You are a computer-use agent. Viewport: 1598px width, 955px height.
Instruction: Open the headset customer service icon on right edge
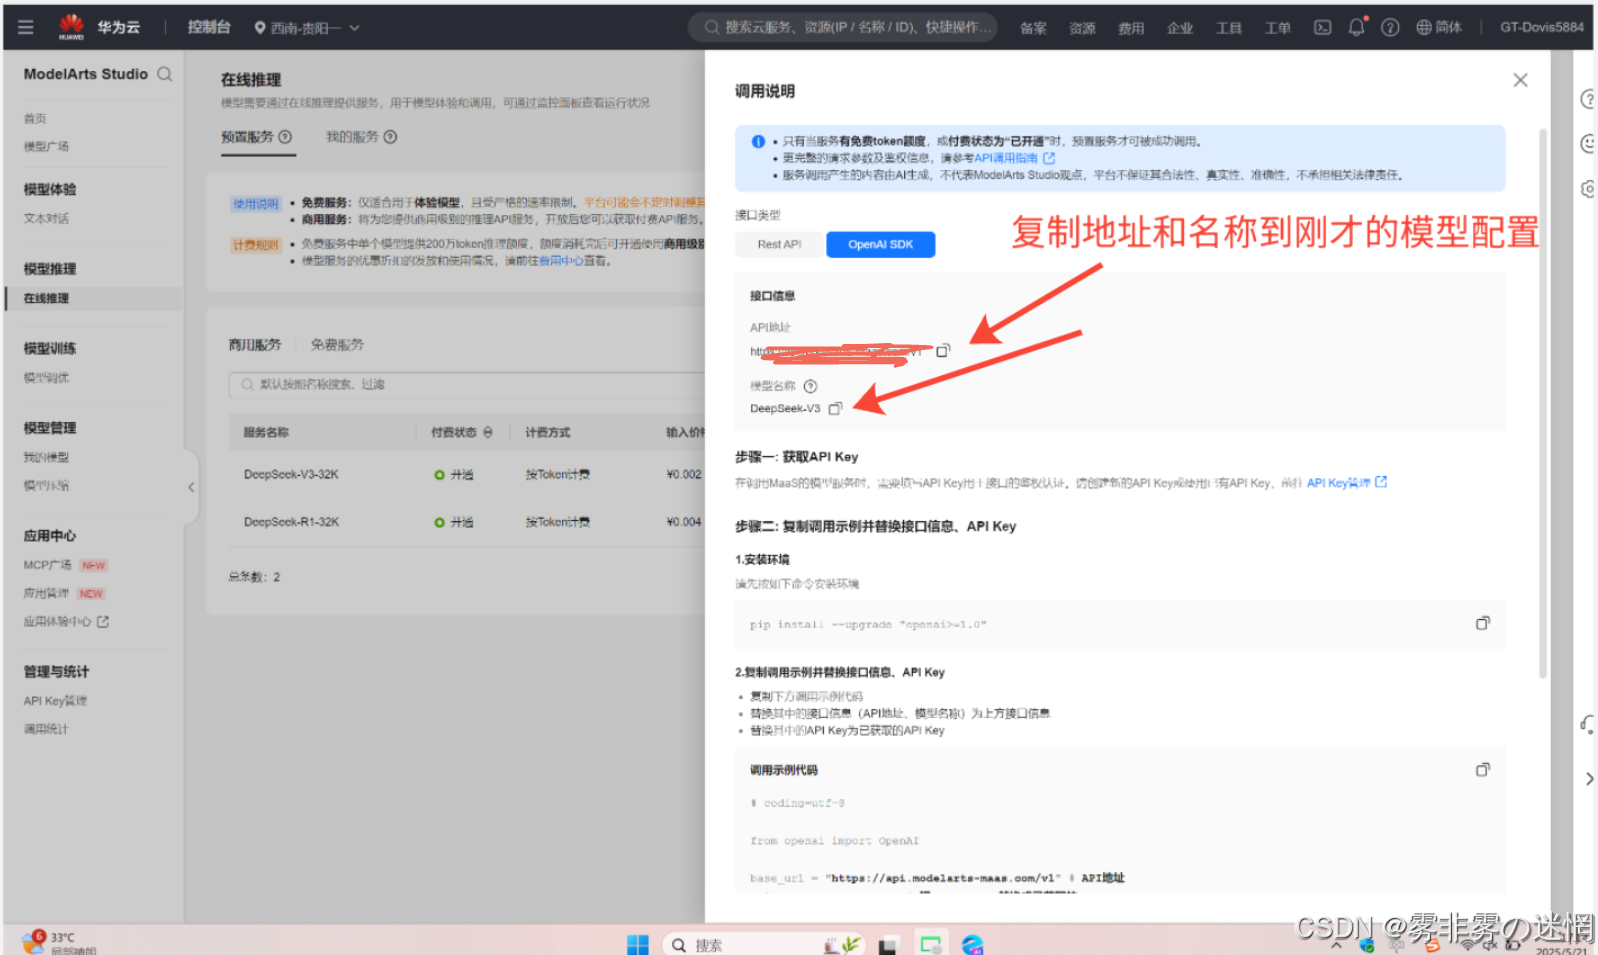coord(1587,724)
